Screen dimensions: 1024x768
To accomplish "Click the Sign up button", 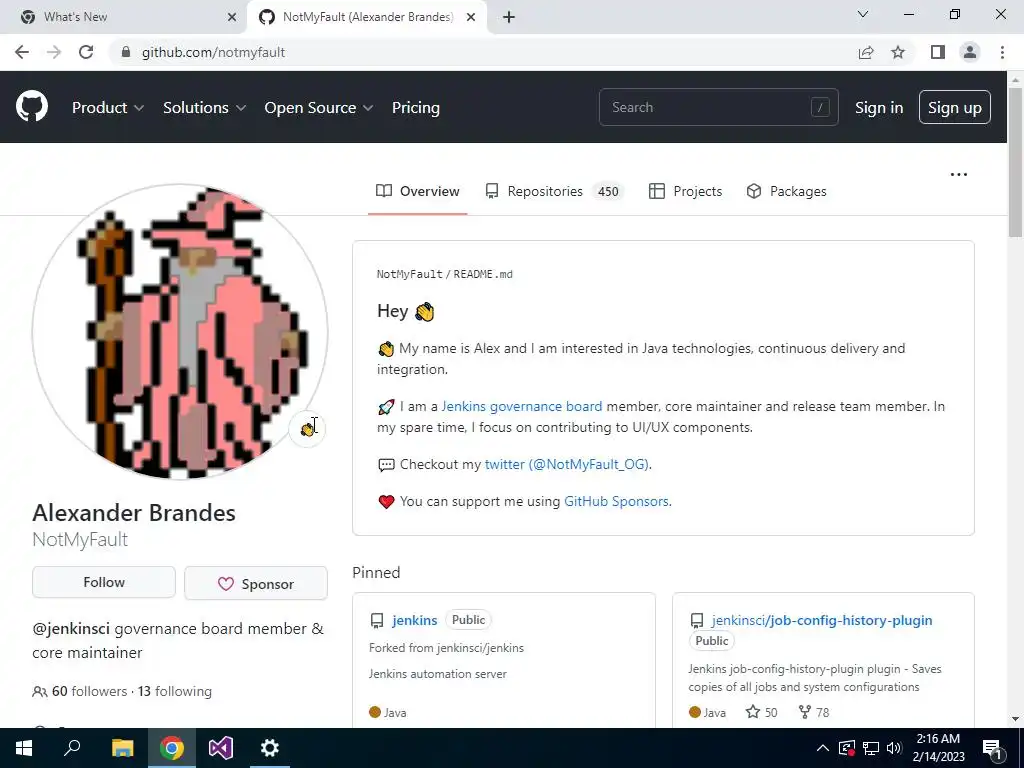I will click(954, 108).
